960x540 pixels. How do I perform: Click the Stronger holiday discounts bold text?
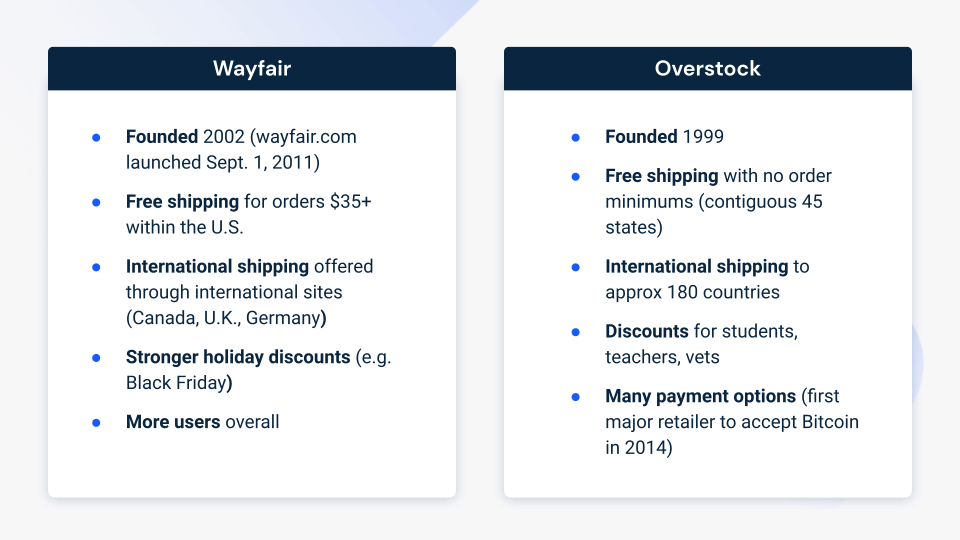click(238, 357)
